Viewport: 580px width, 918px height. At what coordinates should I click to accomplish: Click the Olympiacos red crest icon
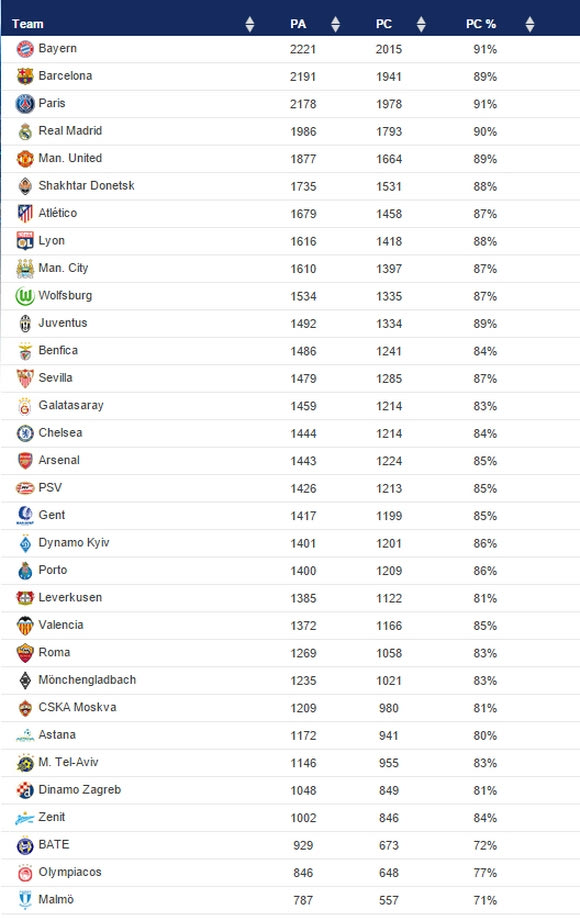[x=25, y=873]
